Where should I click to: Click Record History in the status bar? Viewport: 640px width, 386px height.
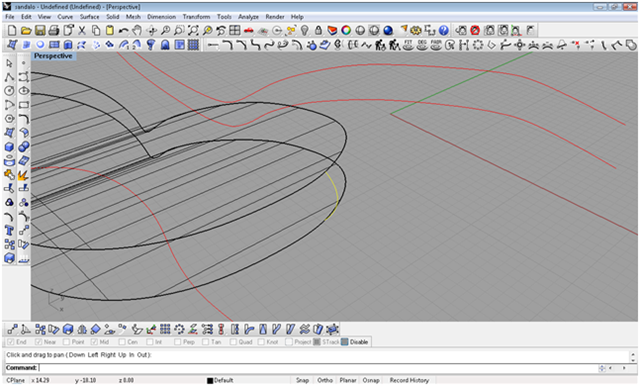point(409,380)
